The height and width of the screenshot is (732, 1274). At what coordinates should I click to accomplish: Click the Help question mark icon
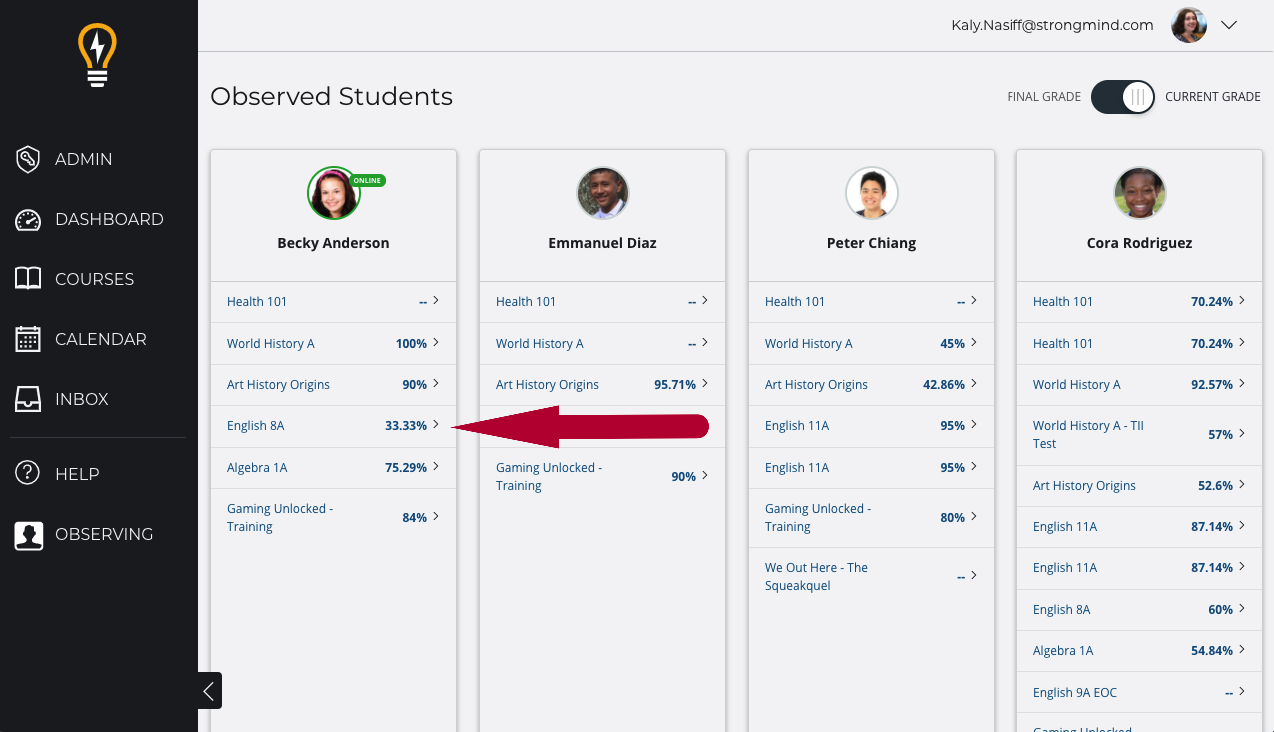(x=28, y=474)
